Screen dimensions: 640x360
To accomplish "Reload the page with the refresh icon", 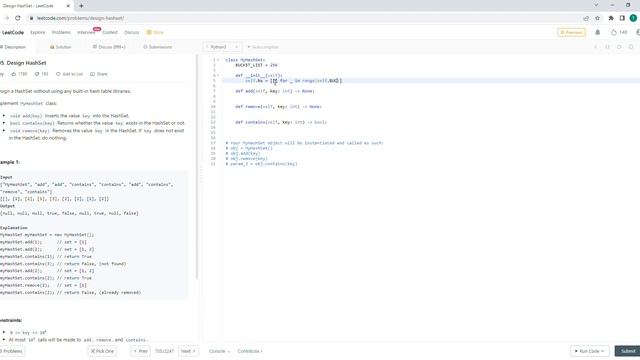I will click(x=18, y=18).
